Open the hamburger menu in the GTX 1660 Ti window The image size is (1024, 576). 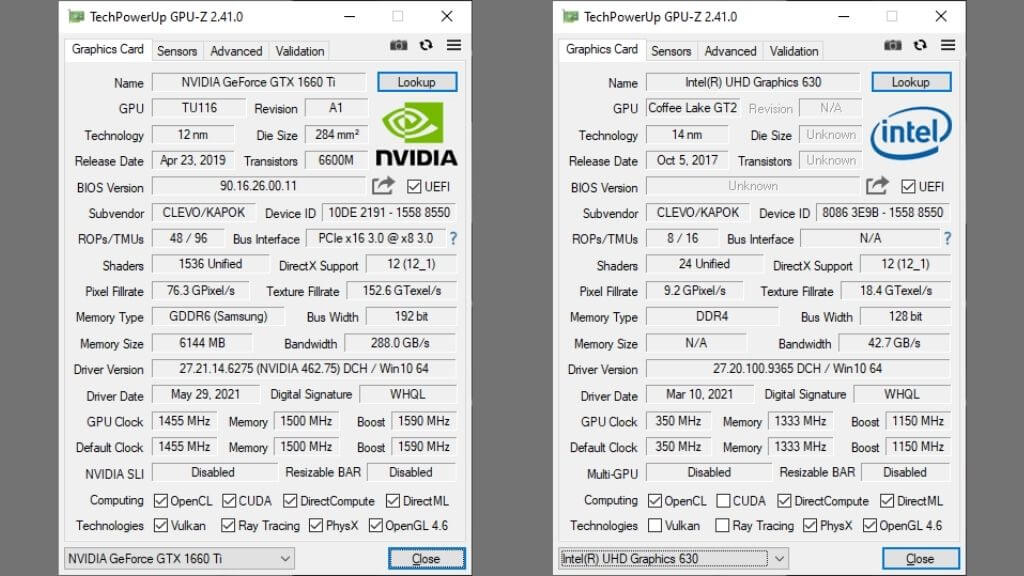coord(454,45)
